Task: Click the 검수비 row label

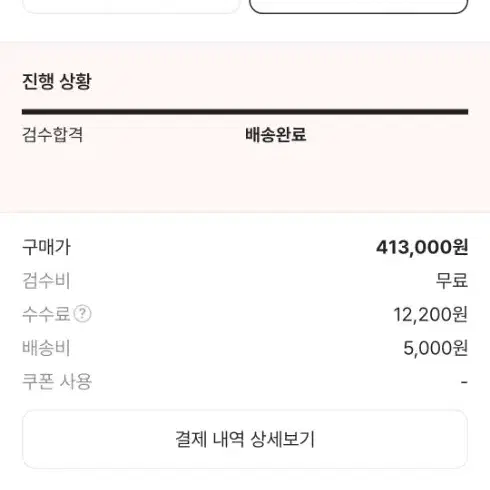Action: point(46,281)
